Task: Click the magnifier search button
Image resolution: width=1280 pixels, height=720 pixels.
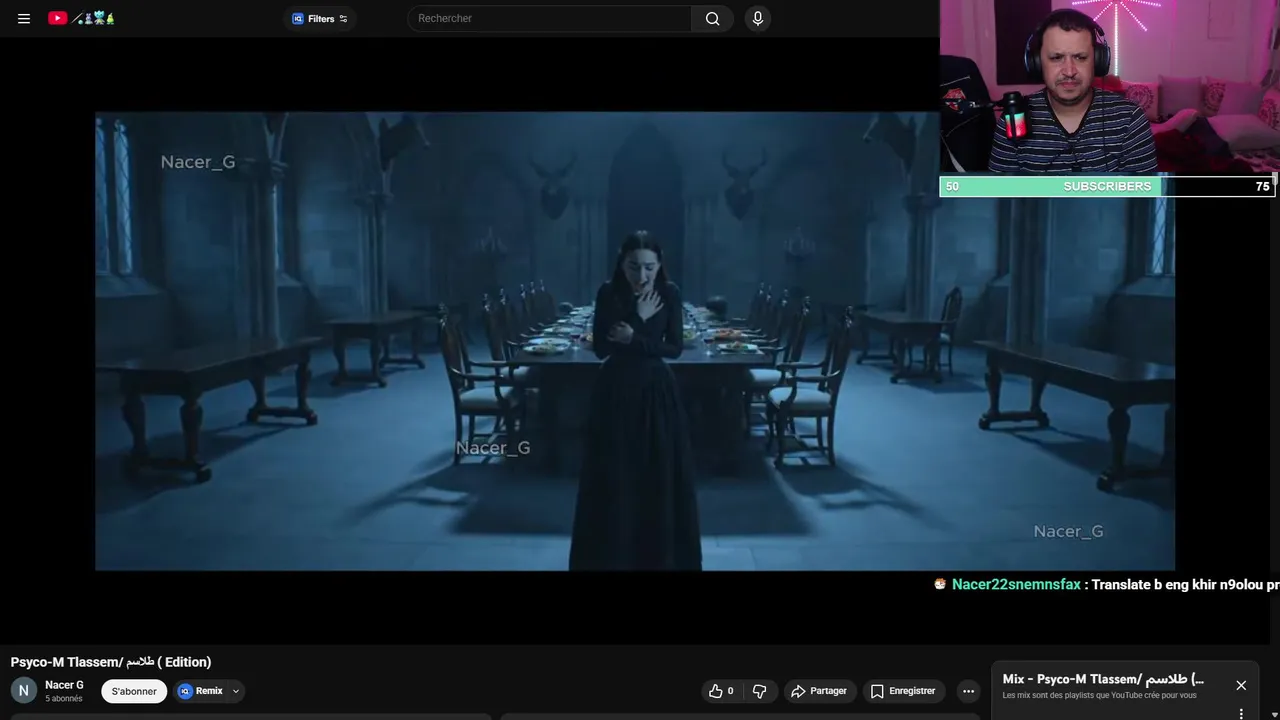Action: point(712,18)
